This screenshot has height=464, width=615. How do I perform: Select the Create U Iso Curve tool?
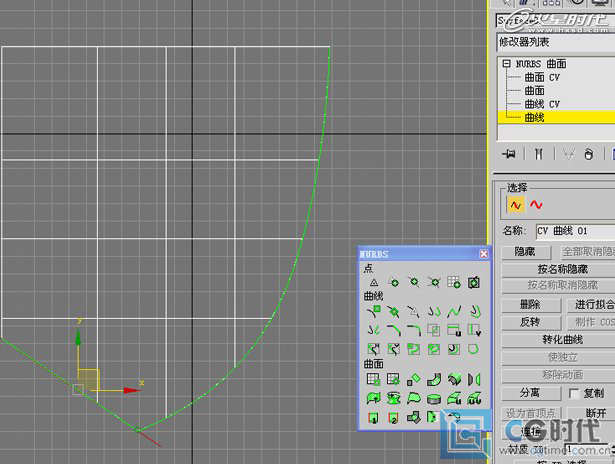454,330
